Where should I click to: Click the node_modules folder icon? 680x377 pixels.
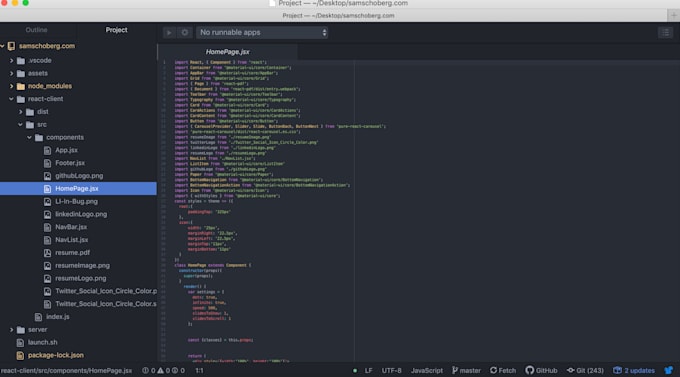(20, 86)
